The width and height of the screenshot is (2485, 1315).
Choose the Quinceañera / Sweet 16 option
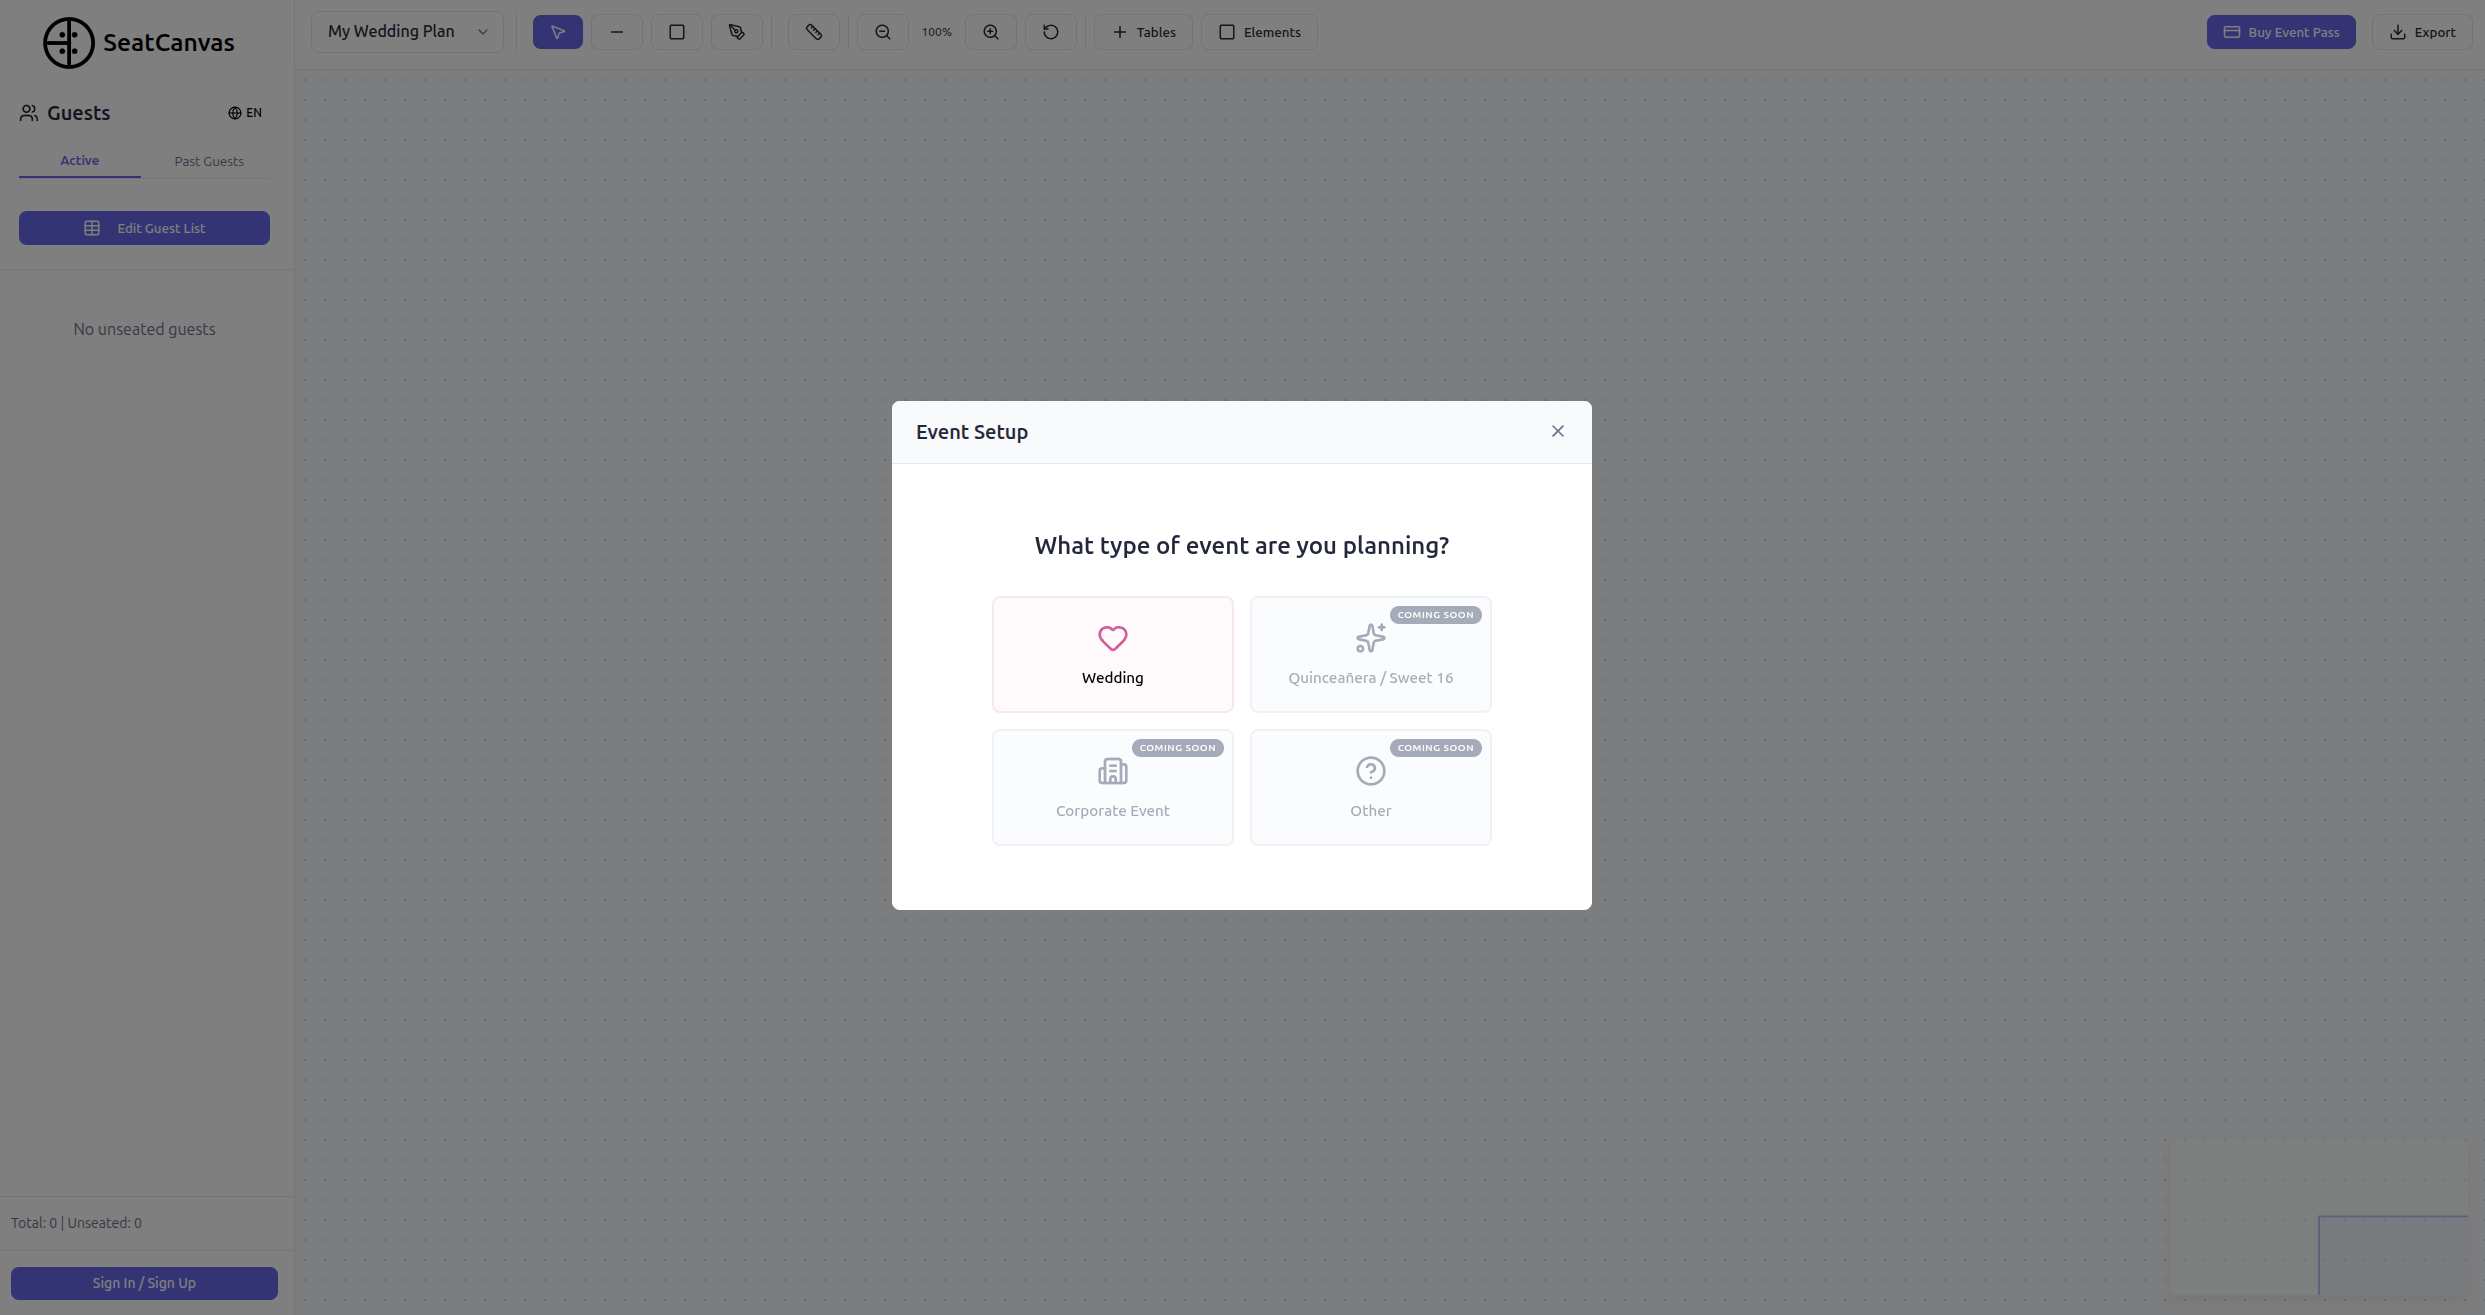click(x=1370, y=654)
